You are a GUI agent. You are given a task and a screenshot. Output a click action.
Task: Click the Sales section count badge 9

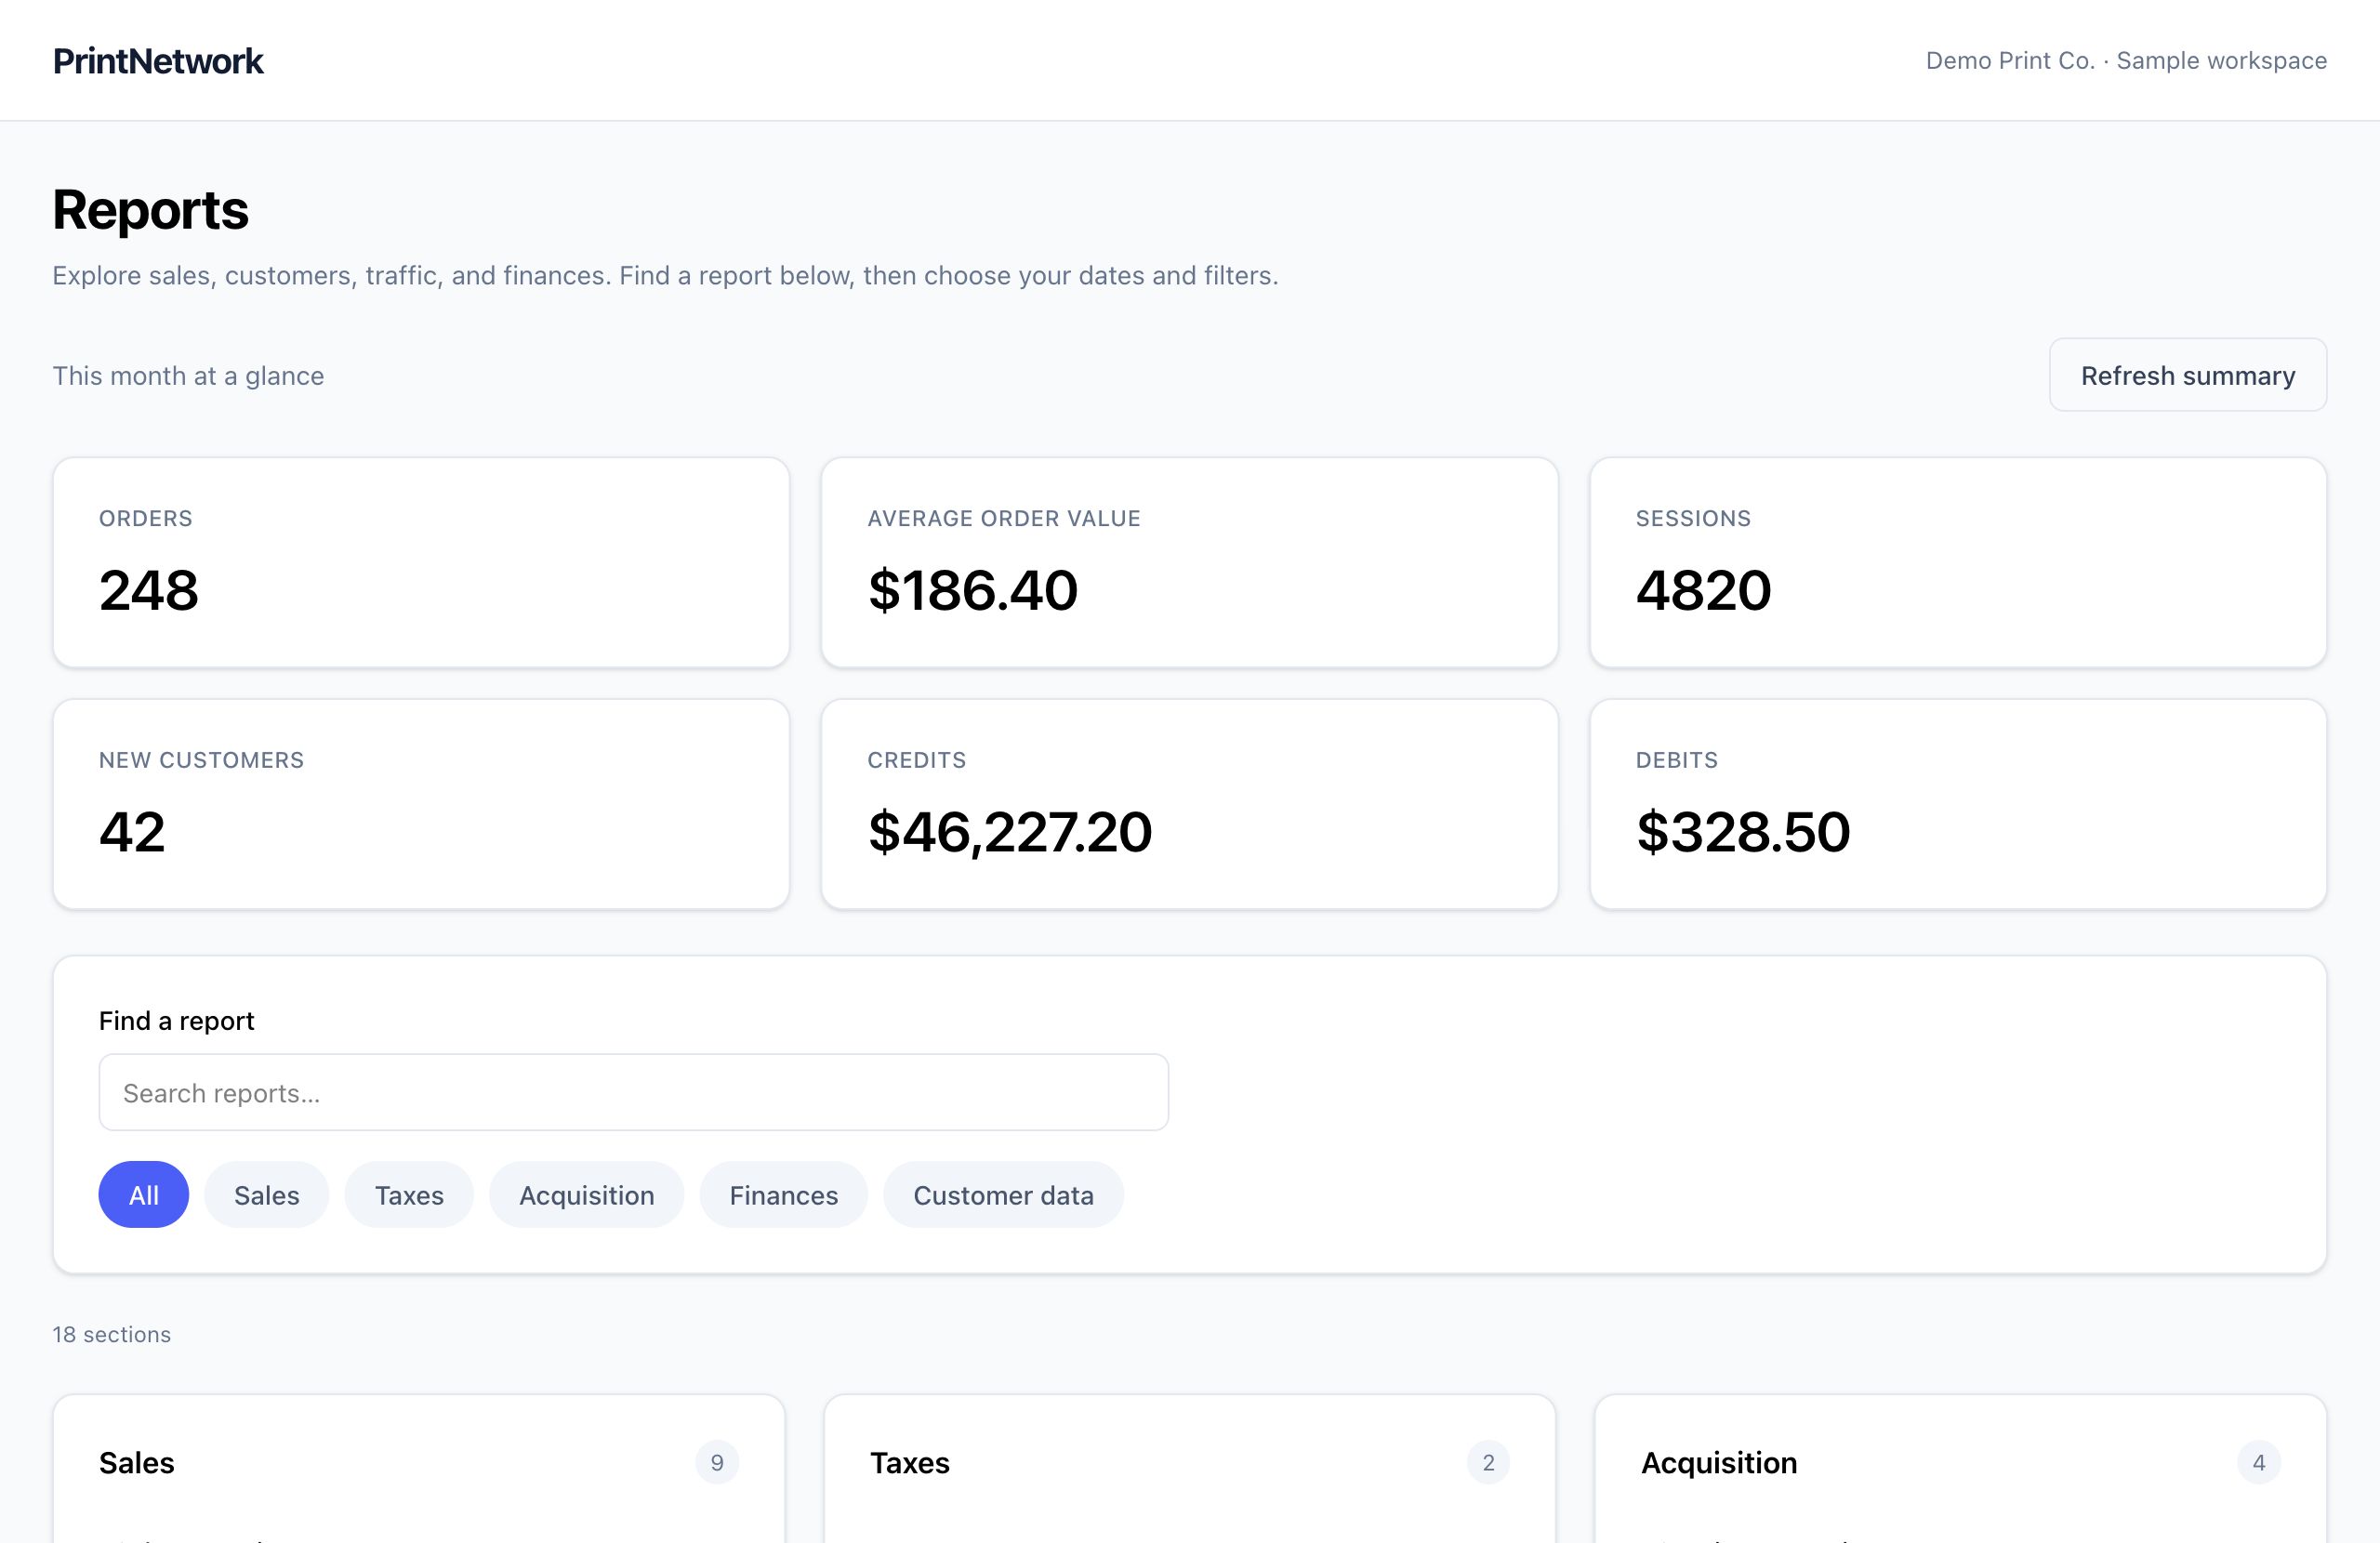pos(717,1462)
